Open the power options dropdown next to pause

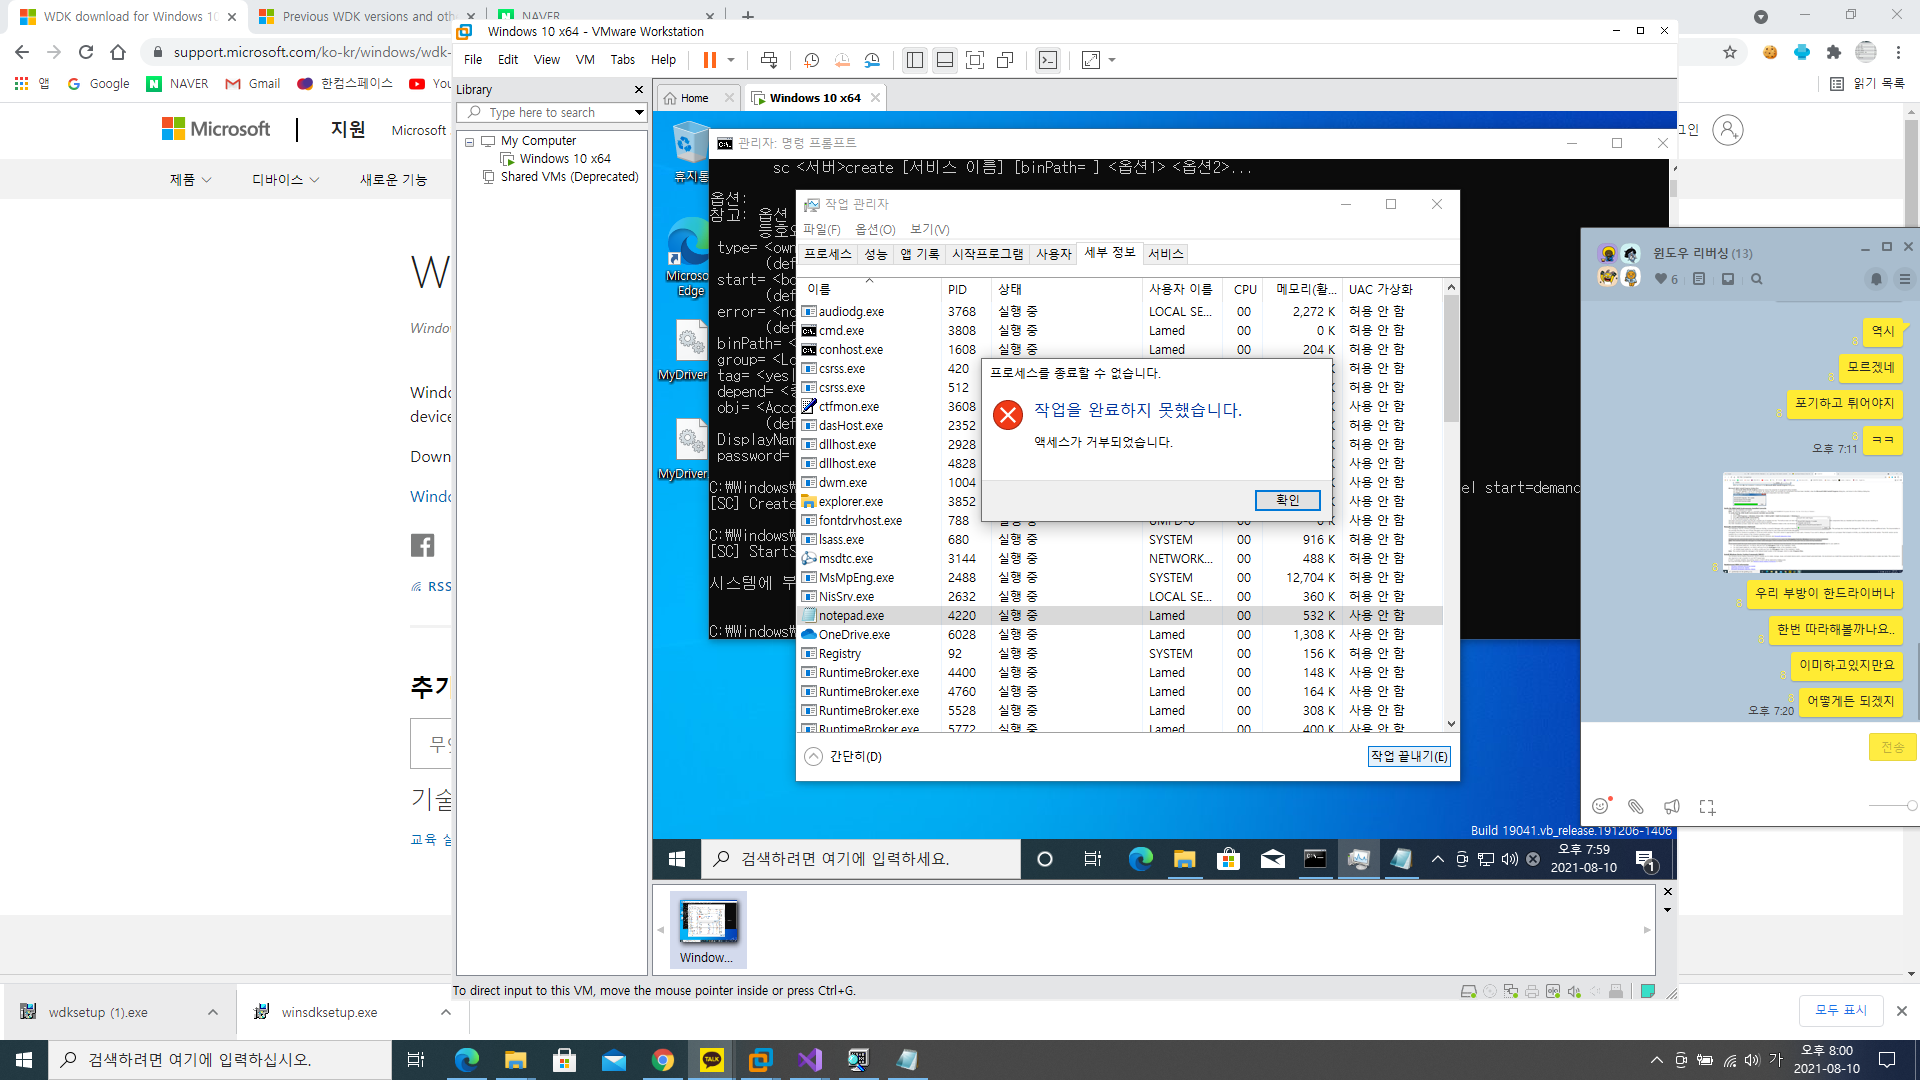[731, 60]
